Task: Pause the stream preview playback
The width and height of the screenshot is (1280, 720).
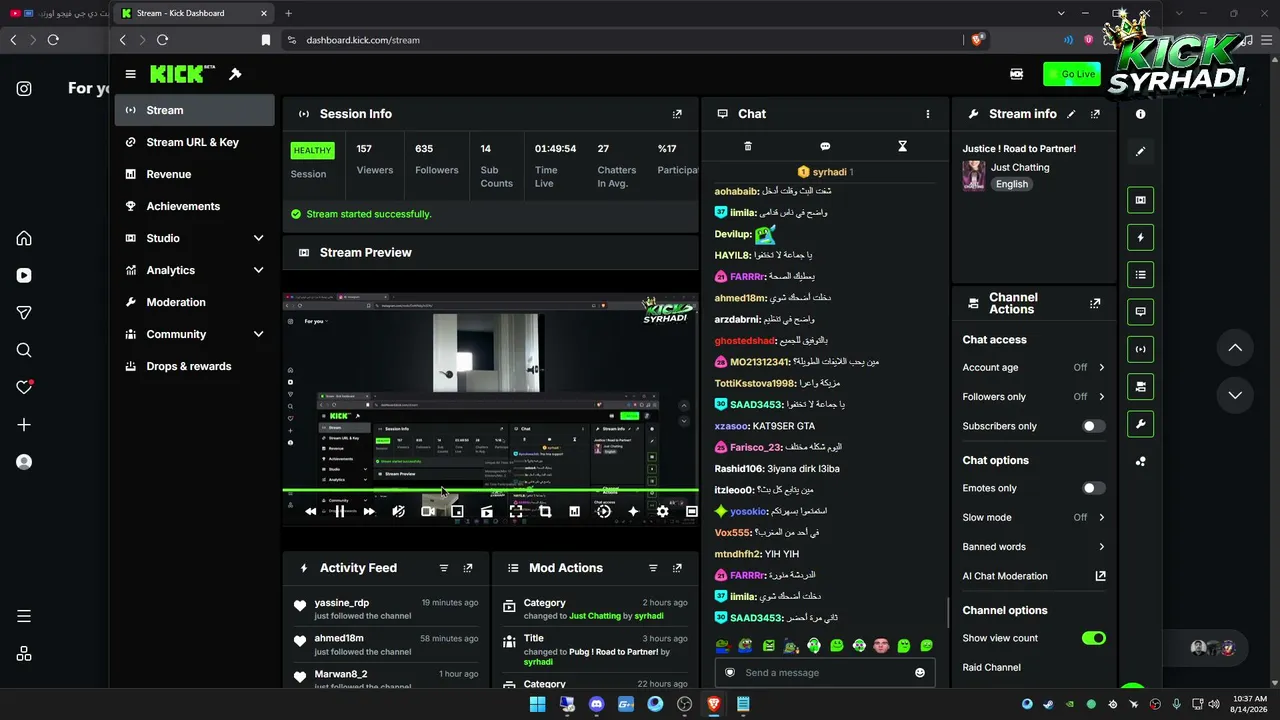Action: (340, 511)
